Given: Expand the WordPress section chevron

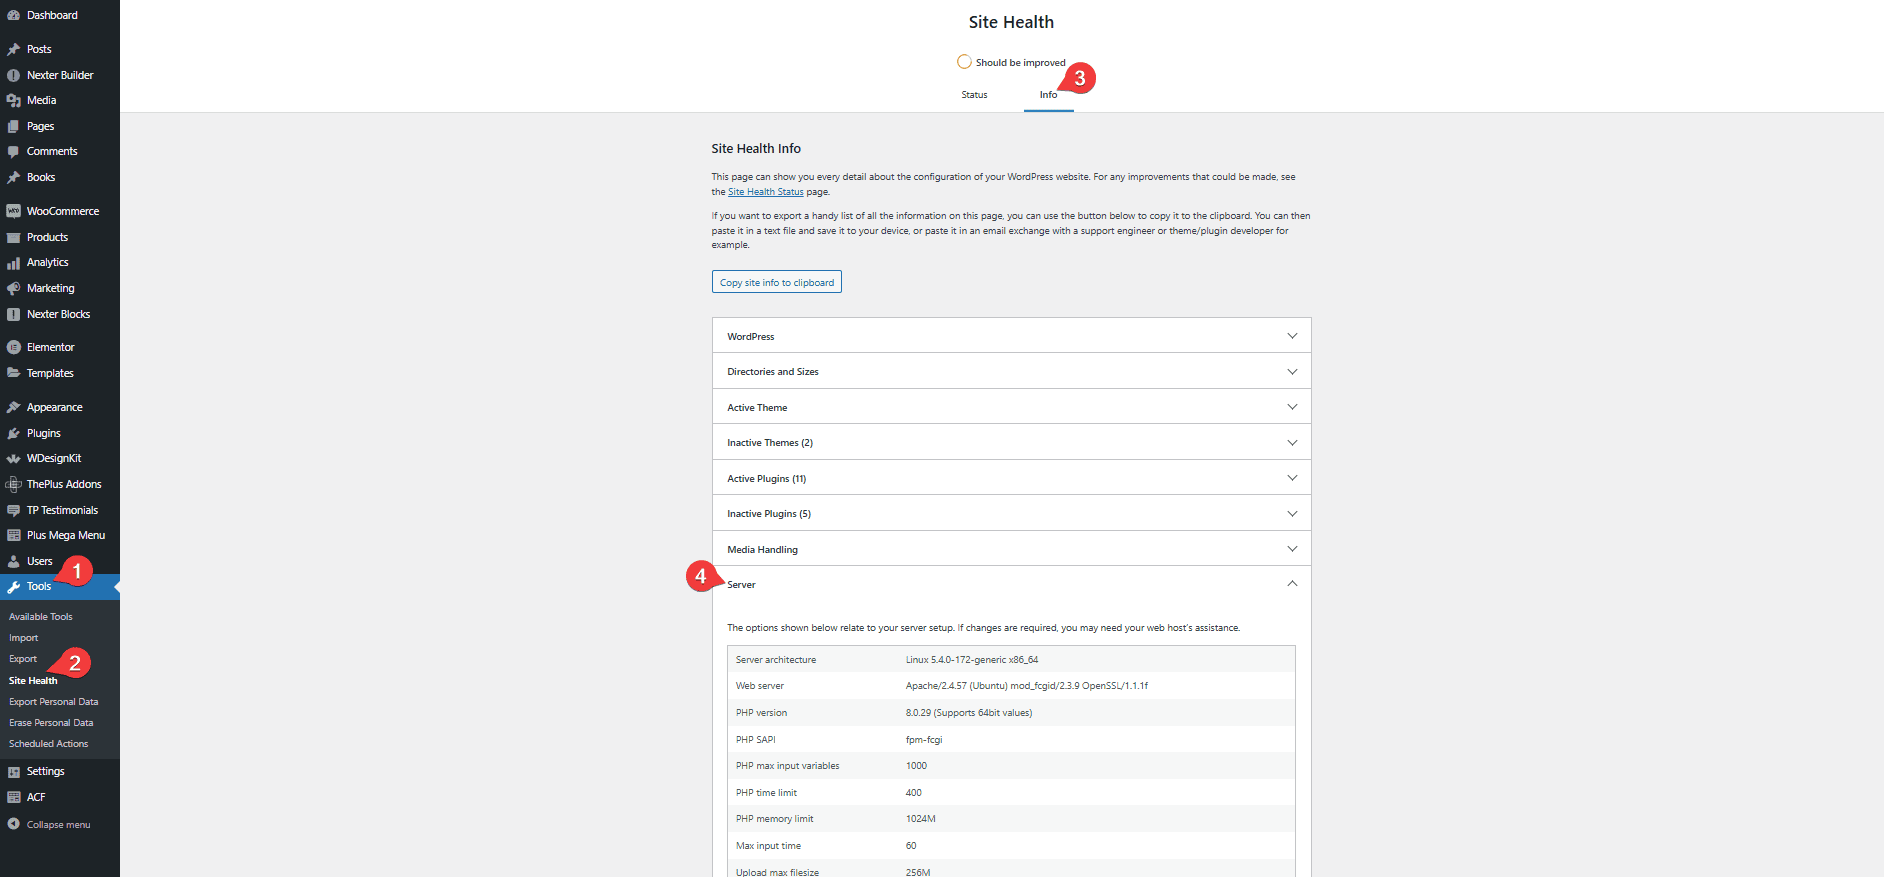Looking at the screenshot, I should click(x=1292, y=336).
